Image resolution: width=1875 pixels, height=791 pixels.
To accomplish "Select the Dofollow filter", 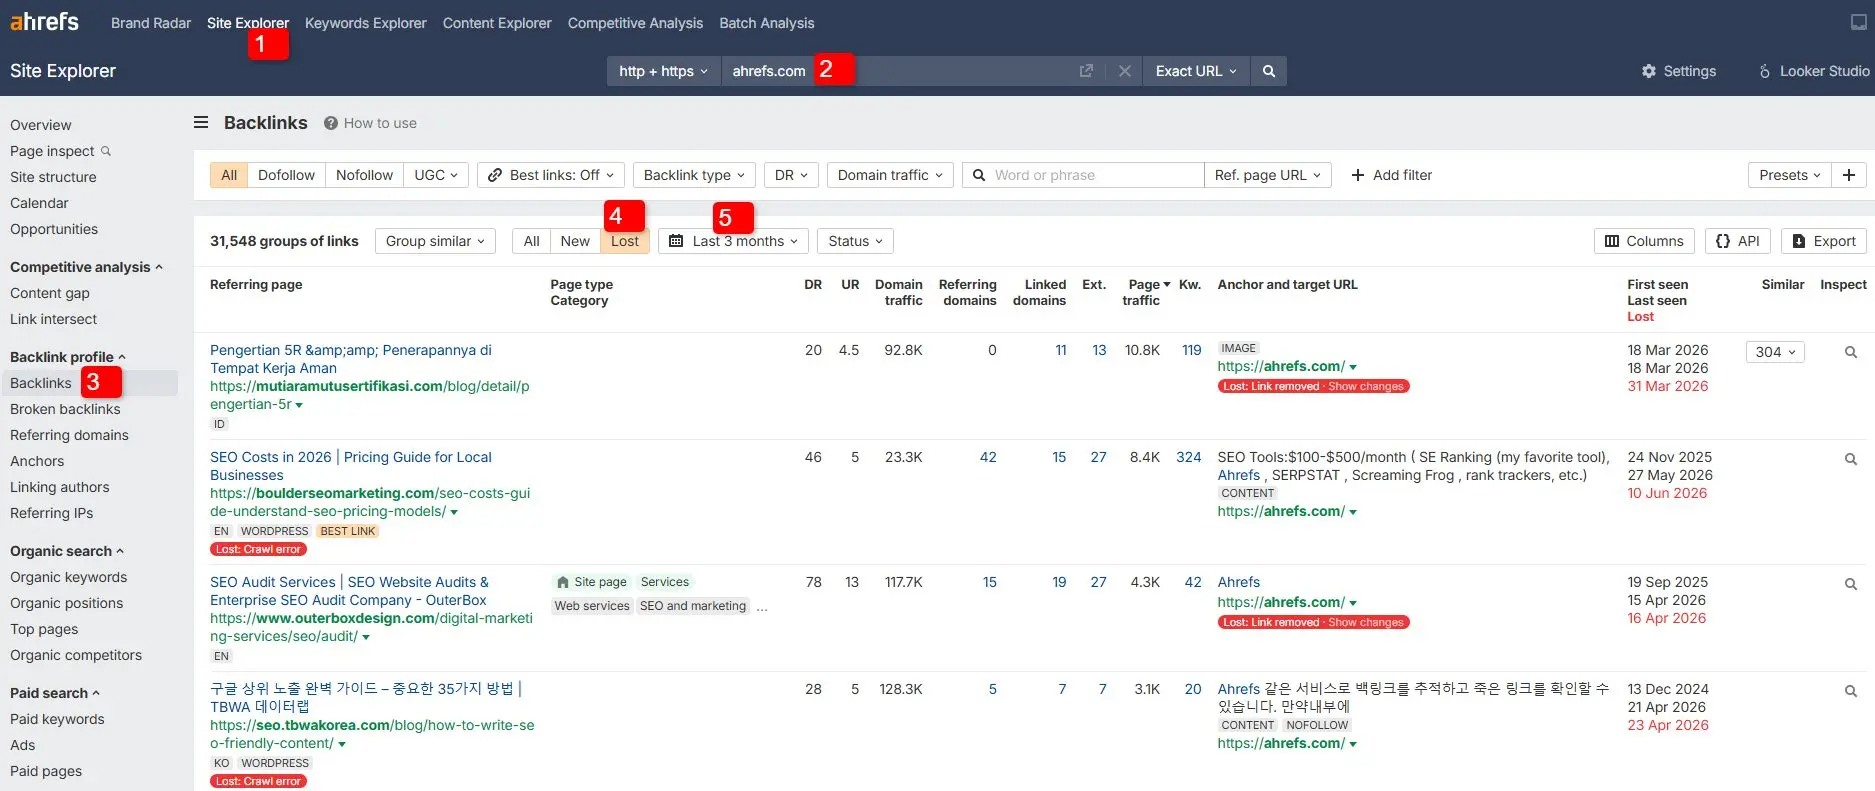I will pyautogui.click(x=286, y=175).
